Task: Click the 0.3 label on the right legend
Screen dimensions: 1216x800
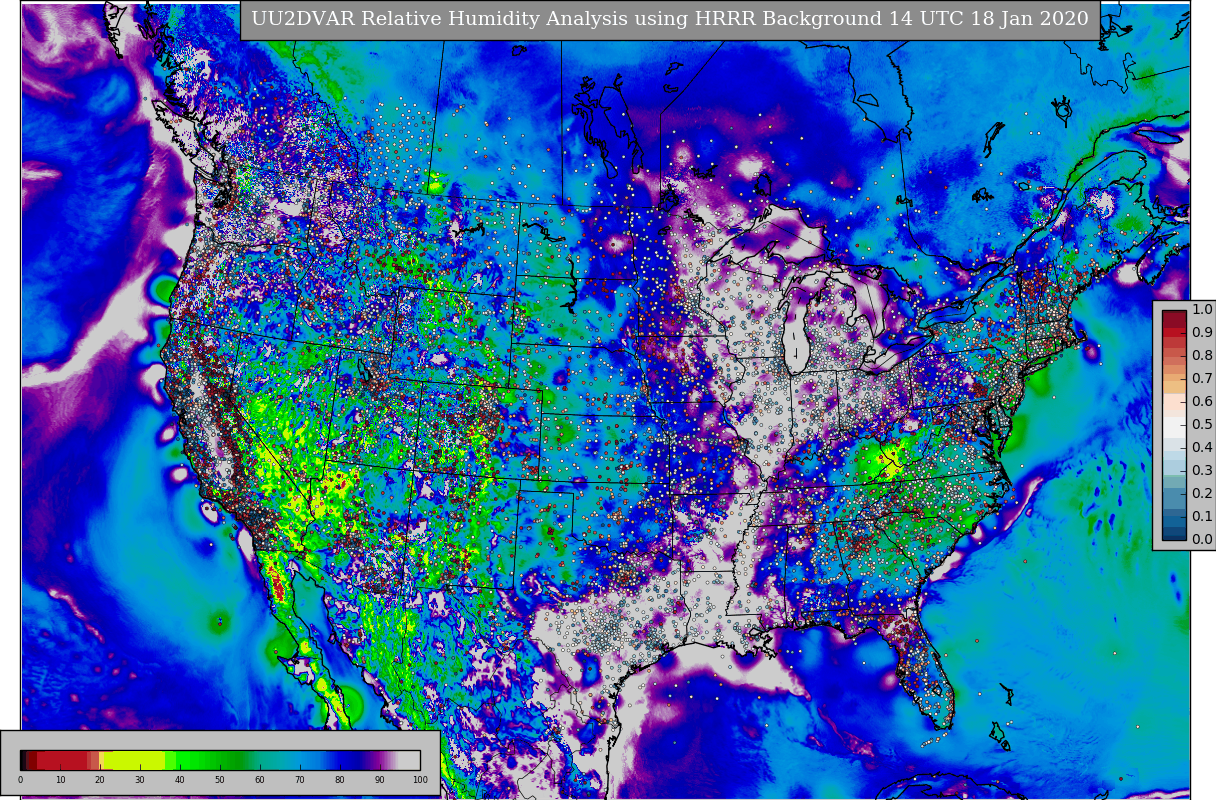Action: point(1202,470)
